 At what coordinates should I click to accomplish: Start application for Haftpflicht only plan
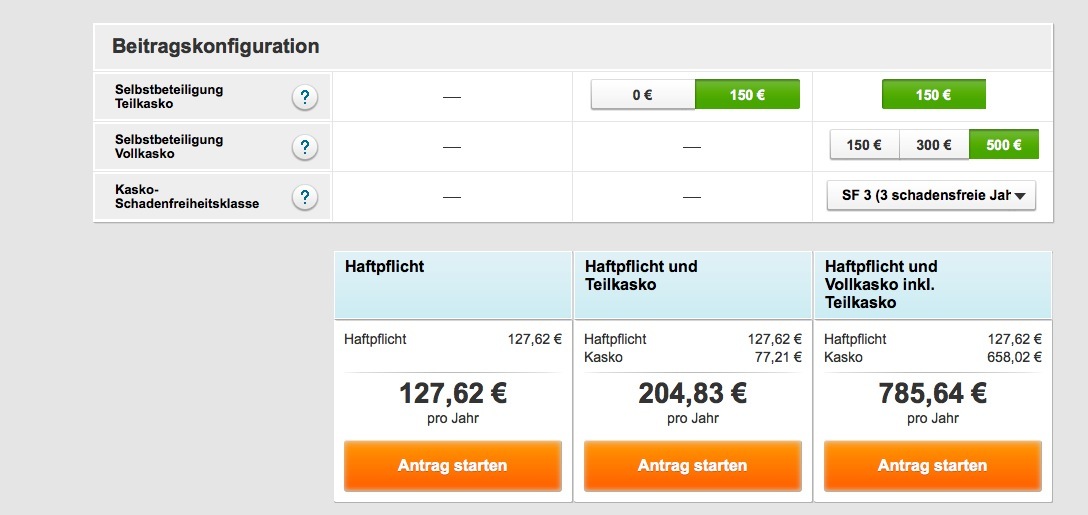452,466
